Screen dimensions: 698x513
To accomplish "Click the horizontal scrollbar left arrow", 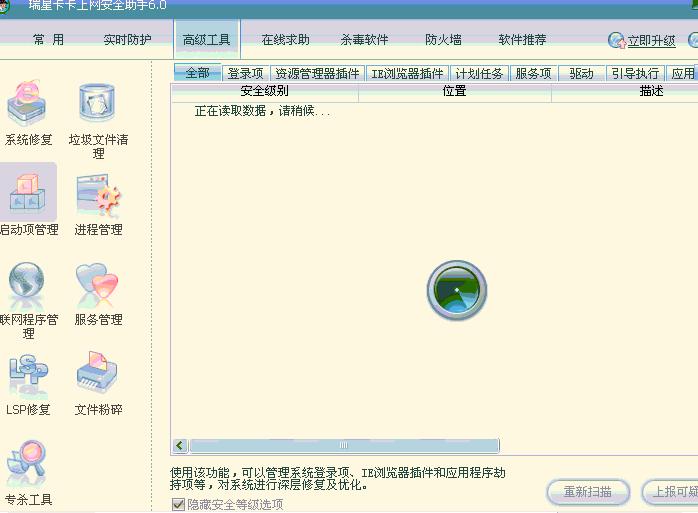I will [180, 445].
